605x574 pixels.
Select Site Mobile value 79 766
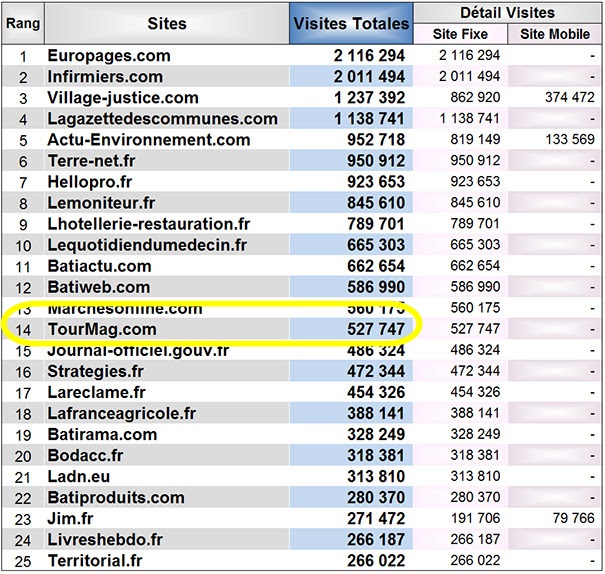pyautogui.click(x=573, y=518)
